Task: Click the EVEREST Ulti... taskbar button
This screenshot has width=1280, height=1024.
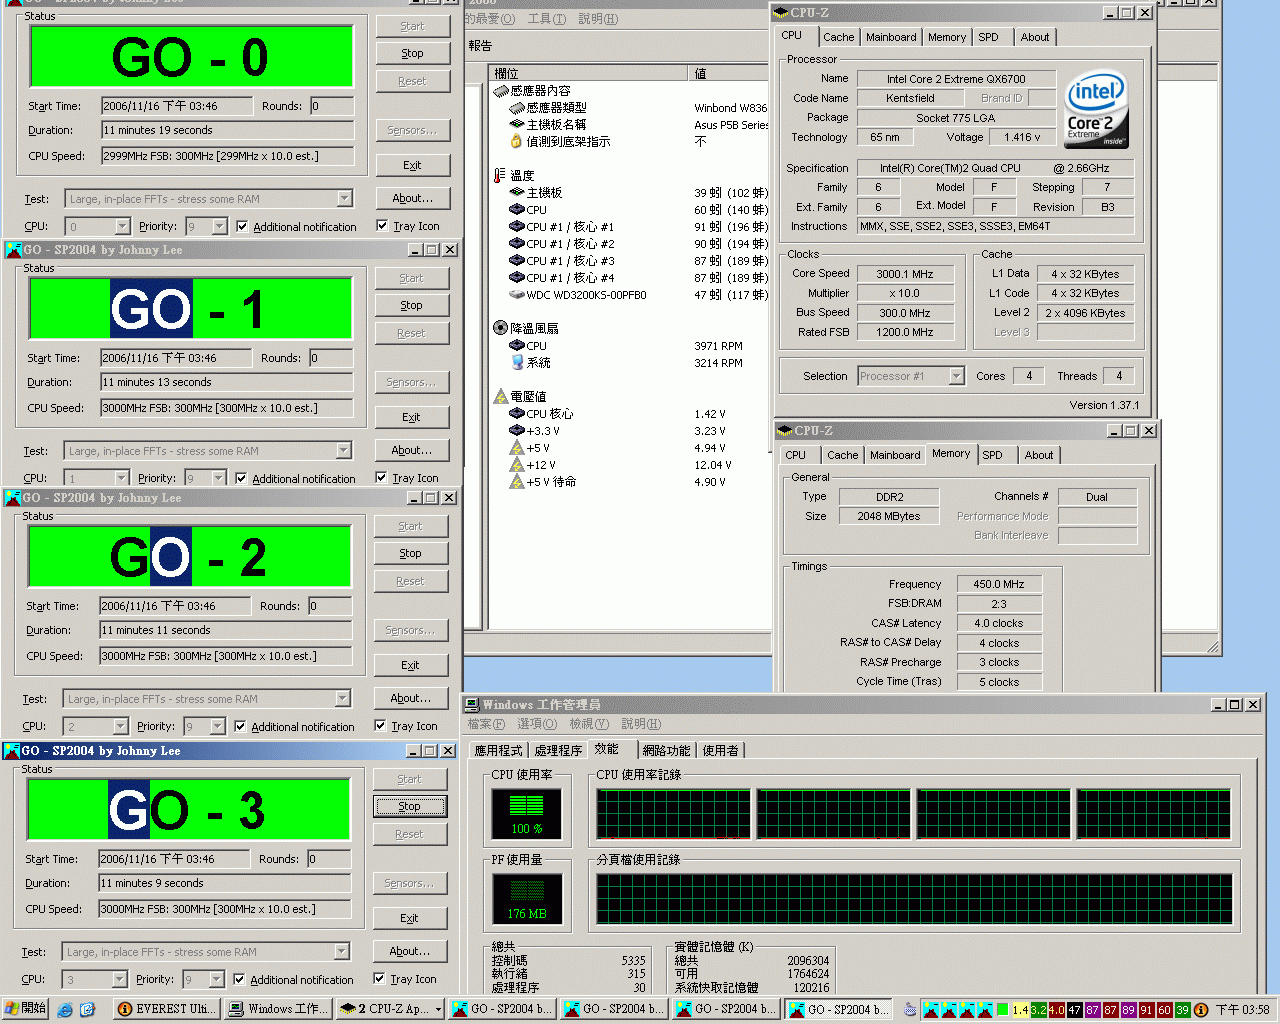Action: (166, 1009)
